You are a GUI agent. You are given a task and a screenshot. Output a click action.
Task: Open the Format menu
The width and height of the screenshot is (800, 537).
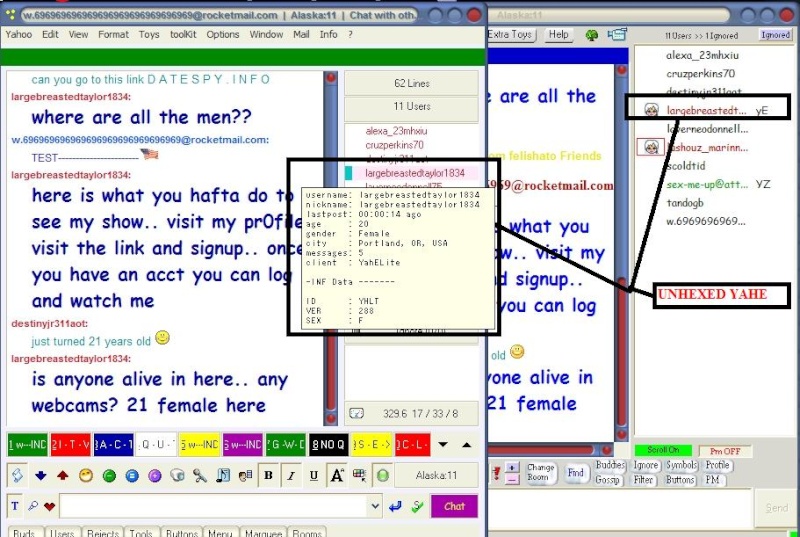[113, 34]
